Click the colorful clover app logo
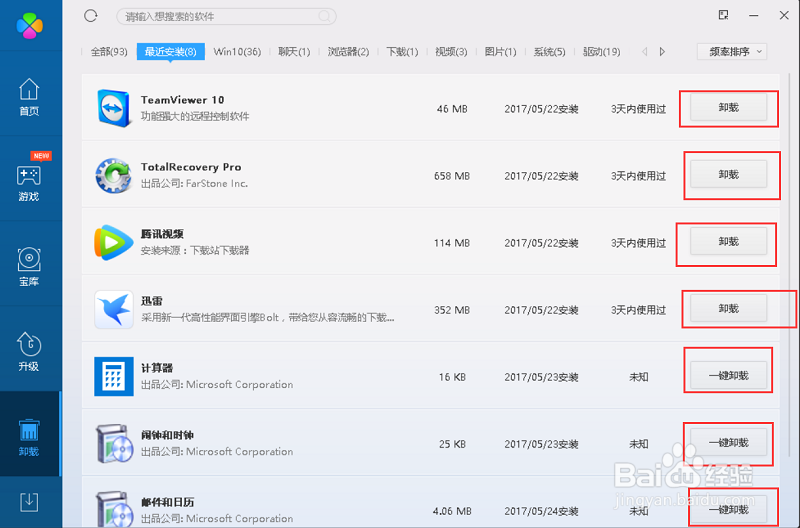The width and height of the screenshot is (800, 528). tap(30, 26)
